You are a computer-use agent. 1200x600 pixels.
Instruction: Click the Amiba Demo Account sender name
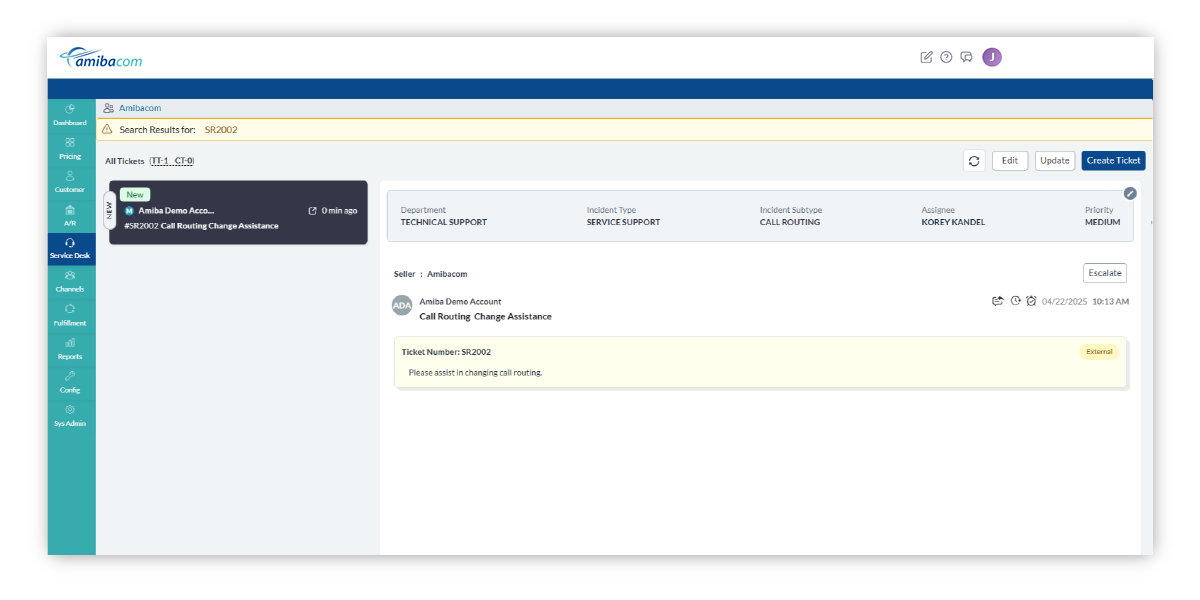tap(460, 302)
